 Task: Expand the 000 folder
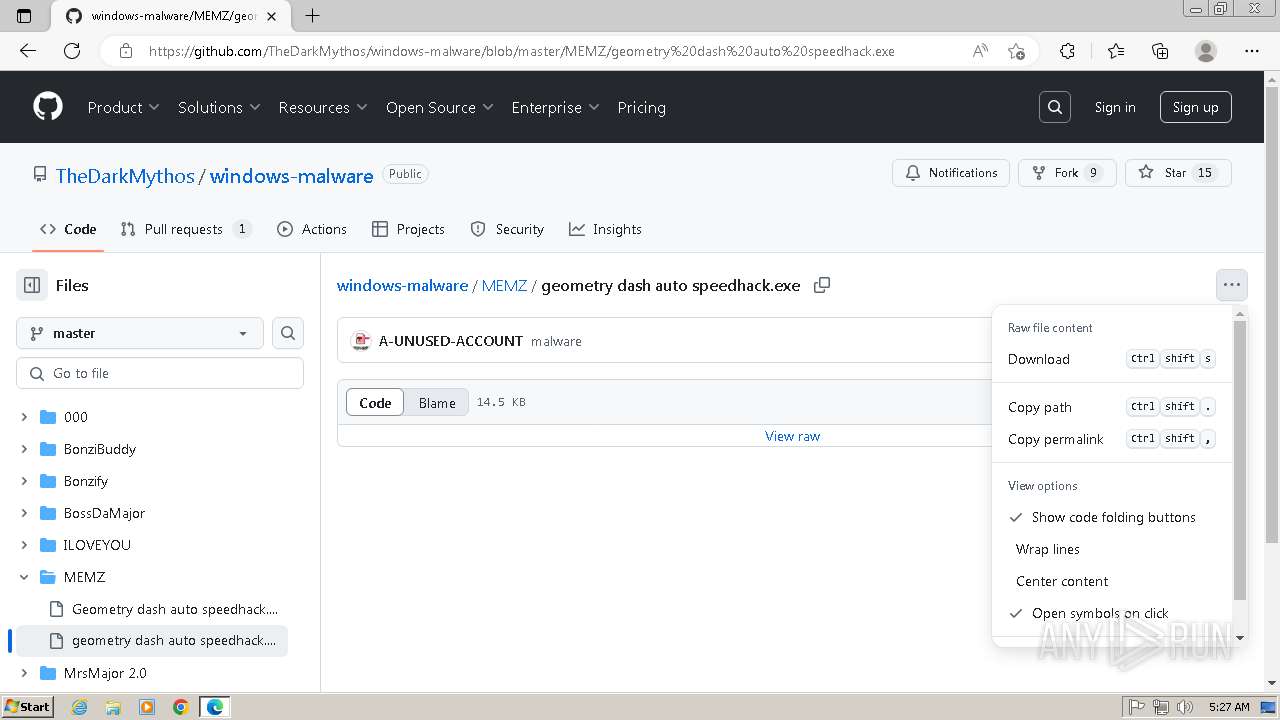(x=24, y=417)
